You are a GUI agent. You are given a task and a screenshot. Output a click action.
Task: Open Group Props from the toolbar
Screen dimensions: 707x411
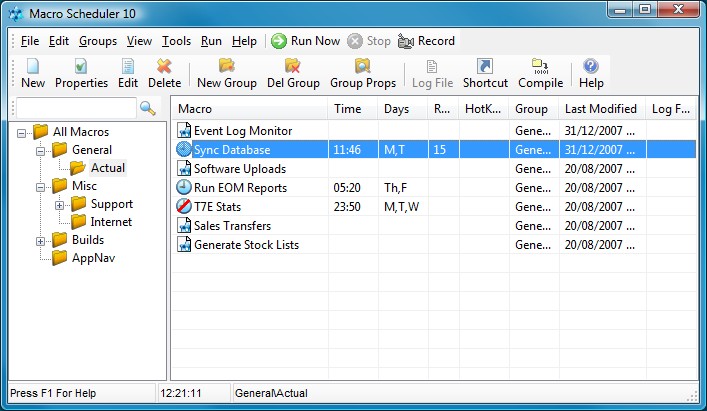pyautogui.click(x=363, y=66)
